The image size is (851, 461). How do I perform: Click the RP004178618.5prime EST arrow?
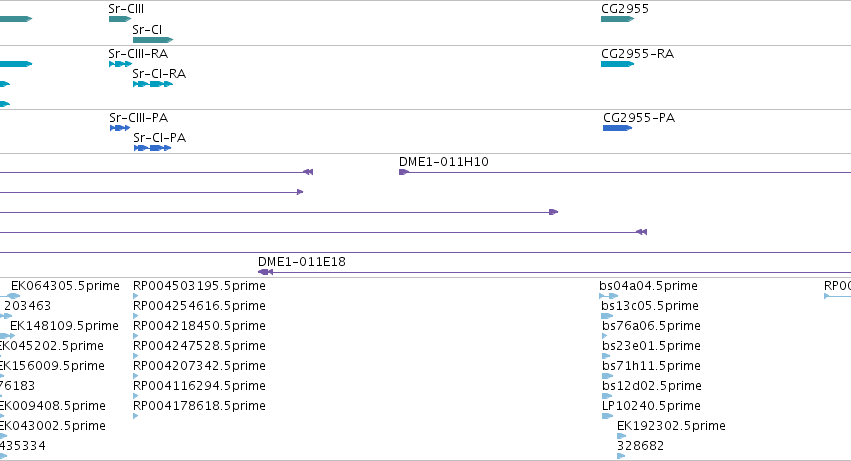(136, 416)
